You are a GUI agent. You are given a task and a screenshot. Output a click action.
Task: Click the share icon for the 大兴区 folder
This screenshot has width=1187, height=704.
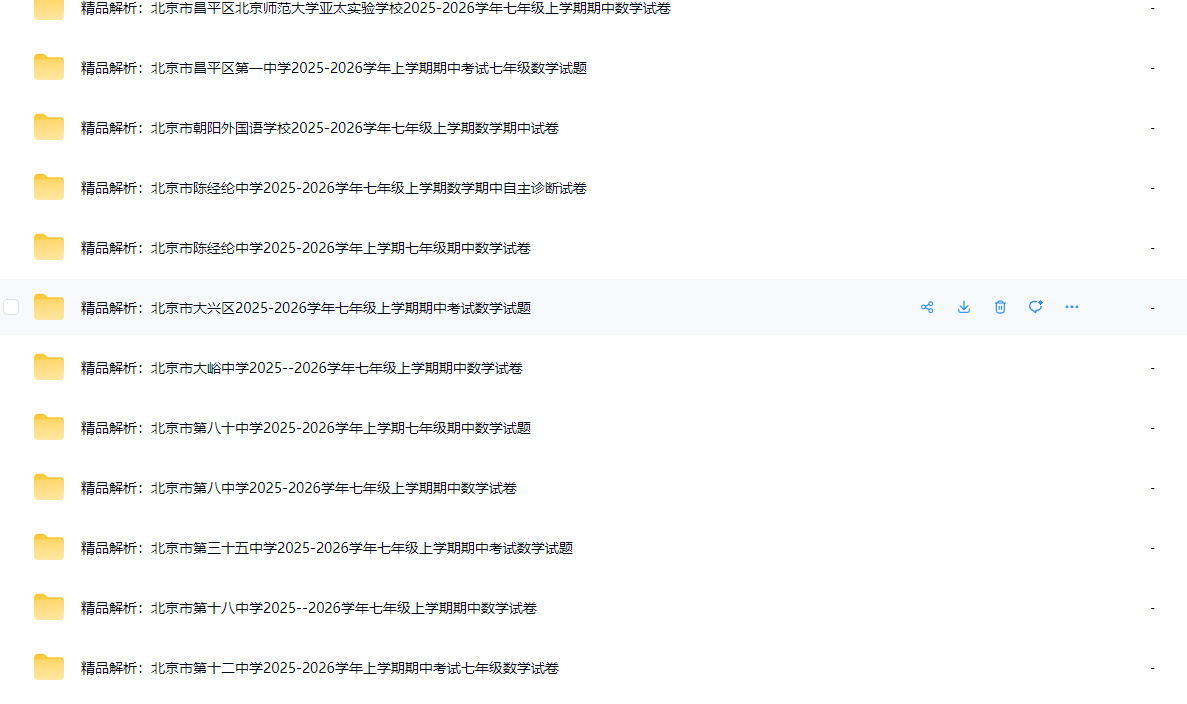(x=927, y=307)
